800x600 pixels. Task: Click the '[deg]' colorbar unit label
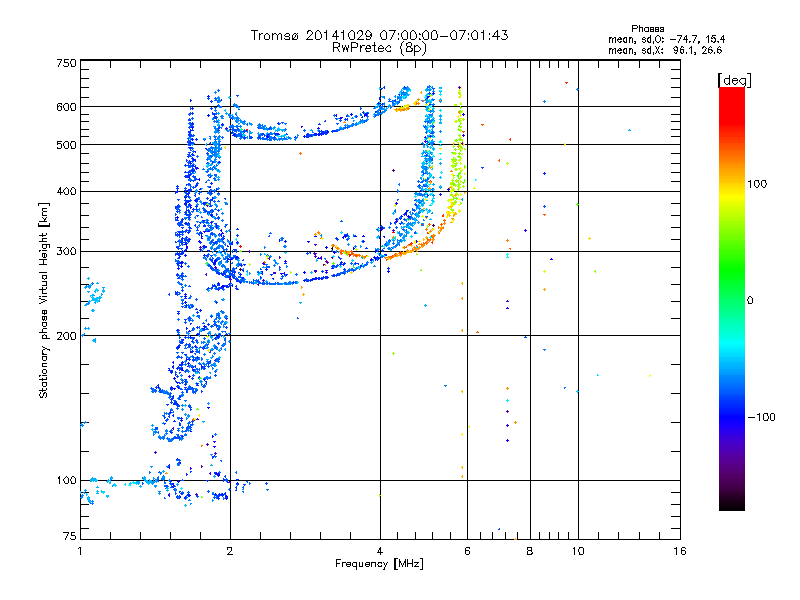[x=734, y=80]
